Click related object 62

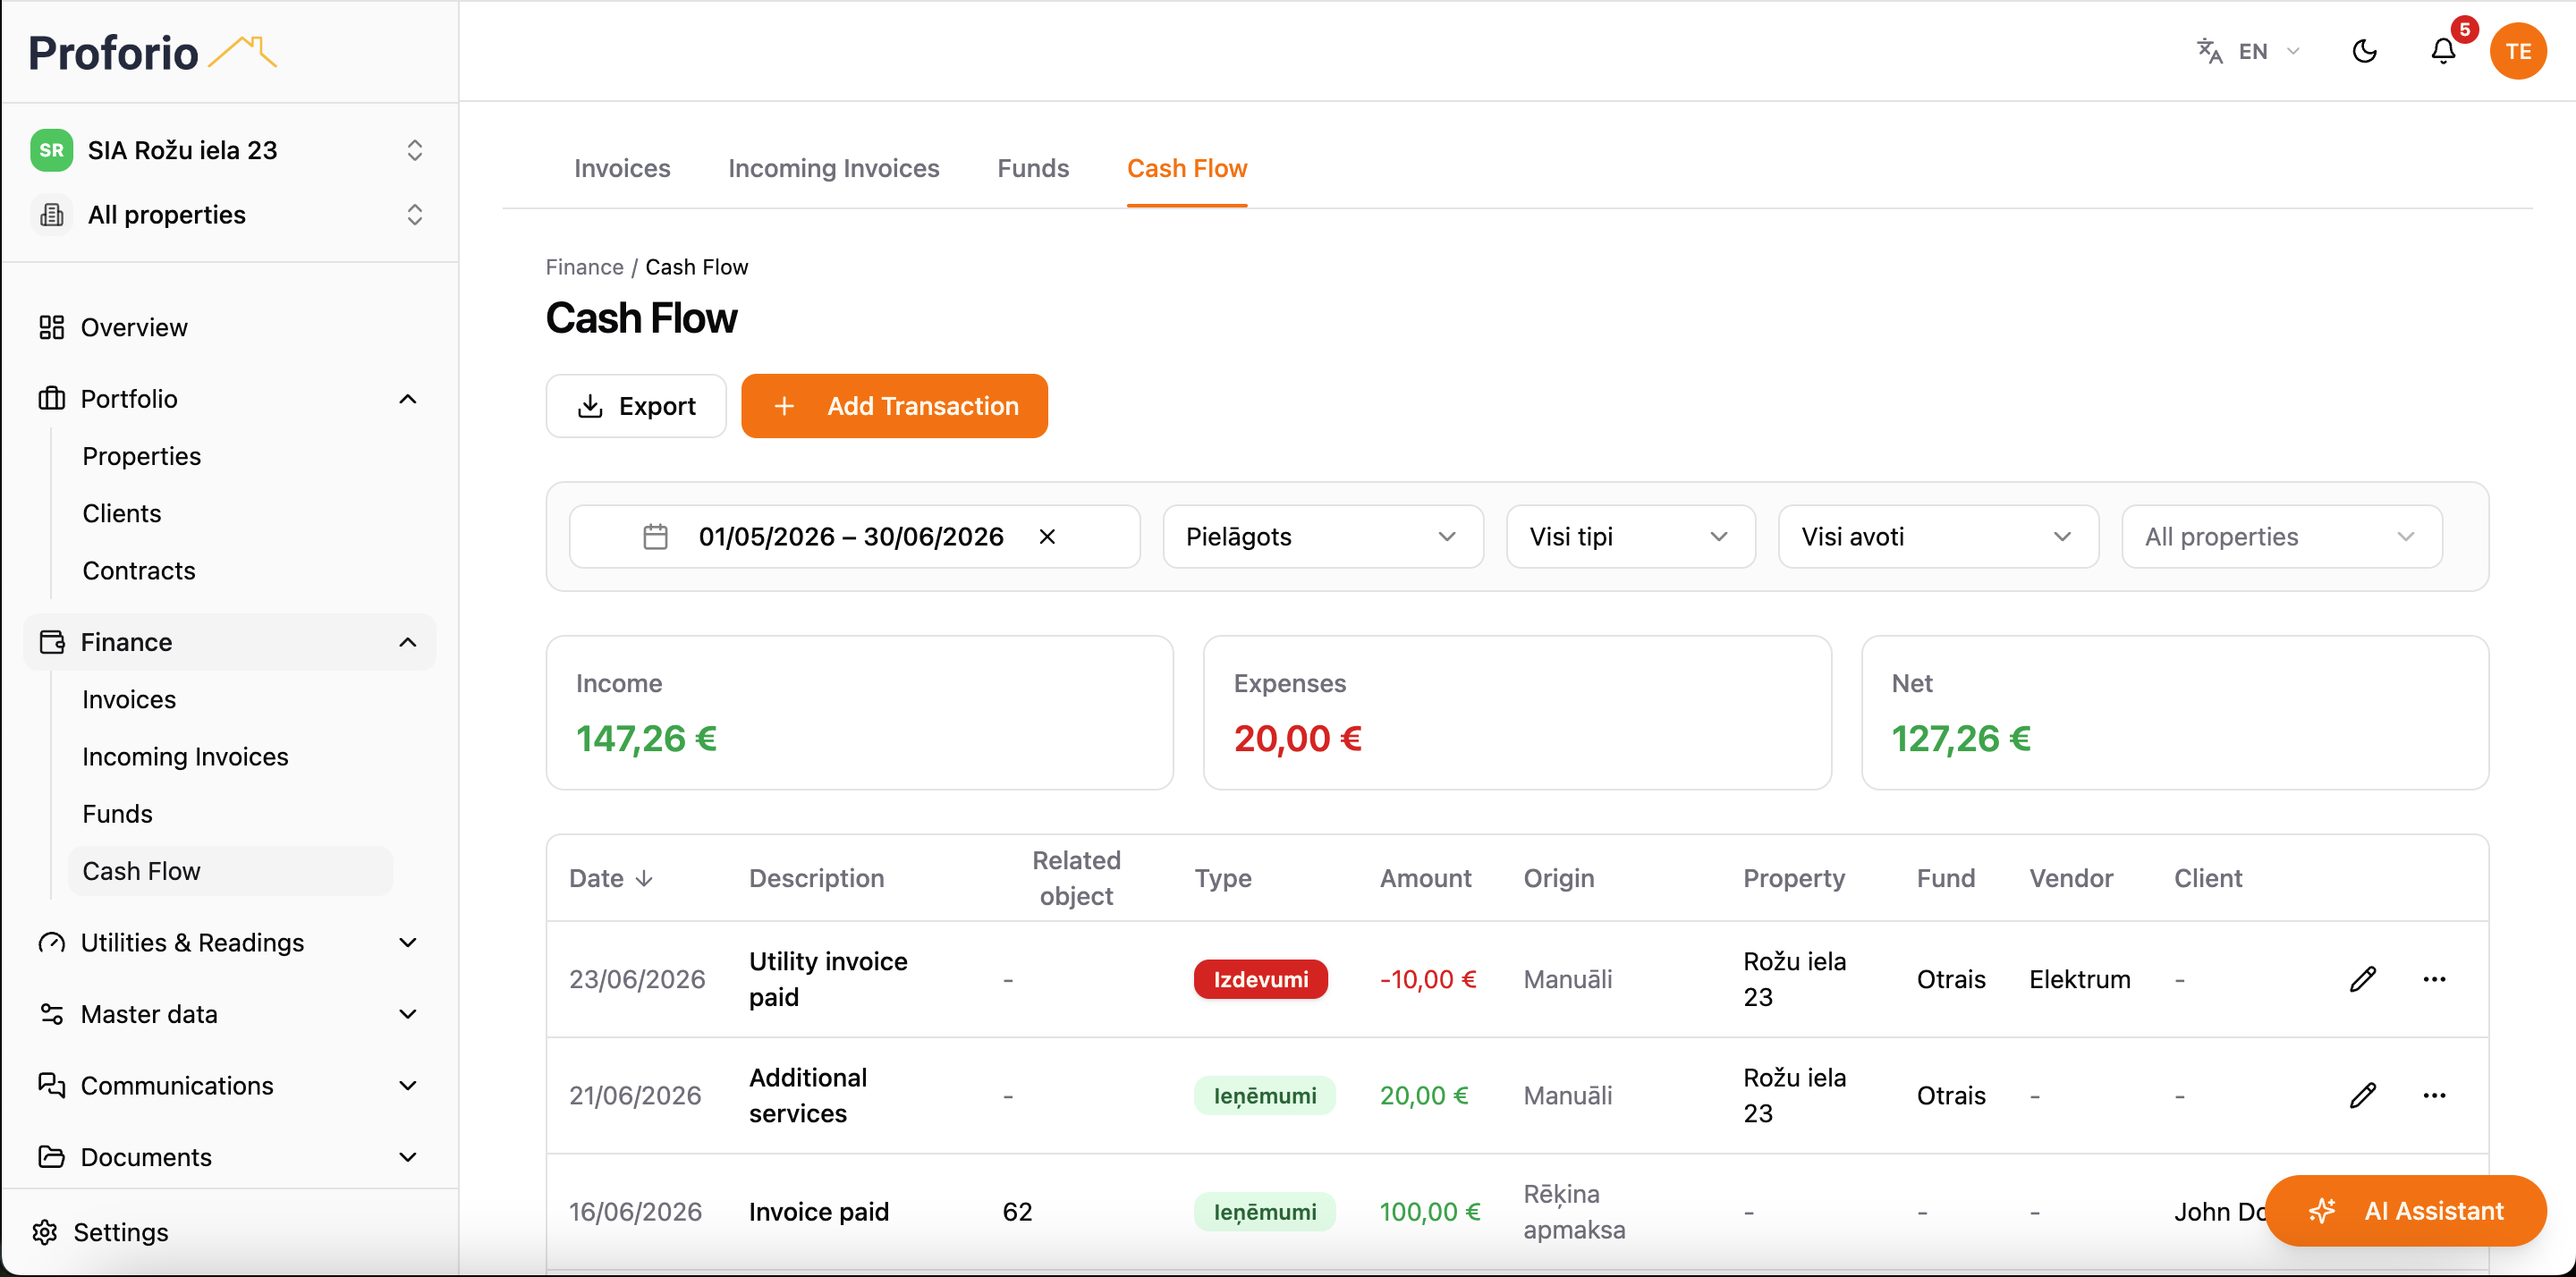[1017, 1211]
